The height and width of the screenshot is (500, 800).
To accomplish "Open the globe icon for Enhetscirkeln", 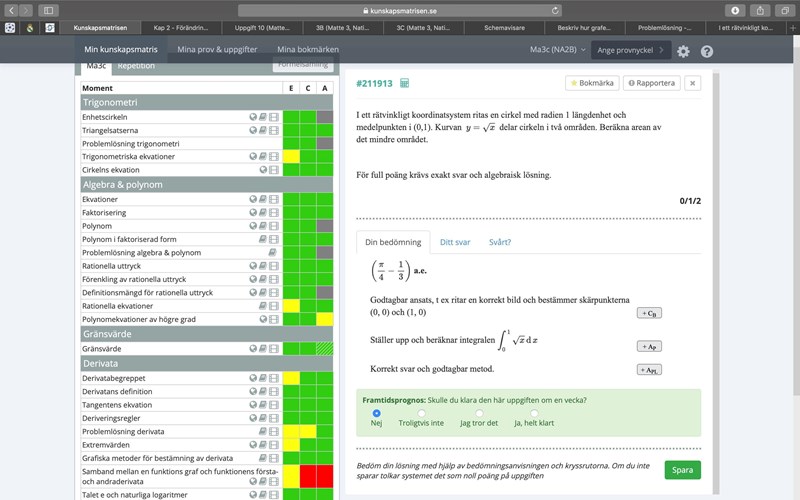I will coord(253,117).
